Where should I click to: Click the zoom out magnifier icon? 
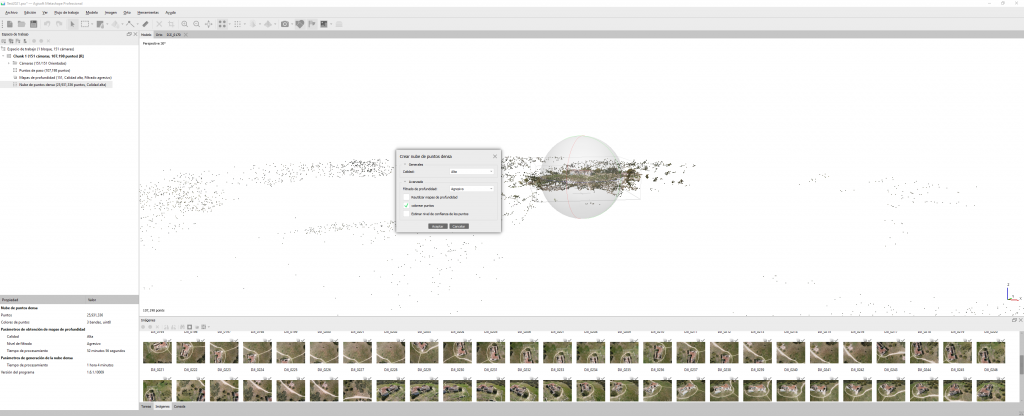pyautogui.click(x=197, y=24)
